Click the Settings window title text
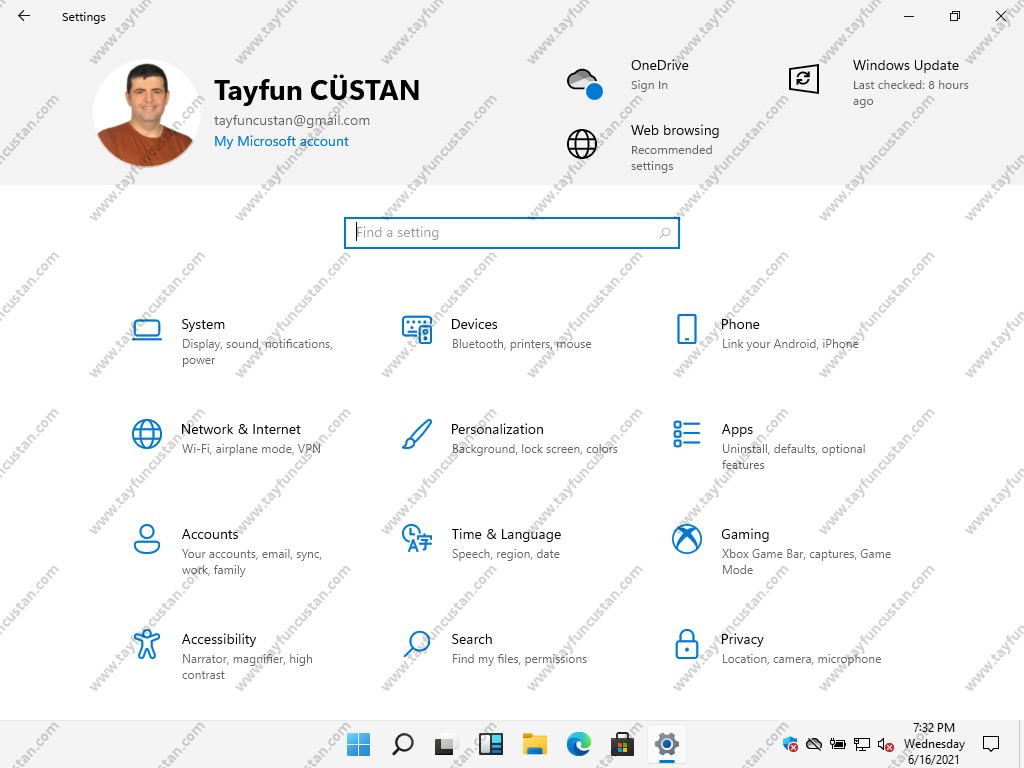This screenshot has width=1024, height=768. coord(84,17)
